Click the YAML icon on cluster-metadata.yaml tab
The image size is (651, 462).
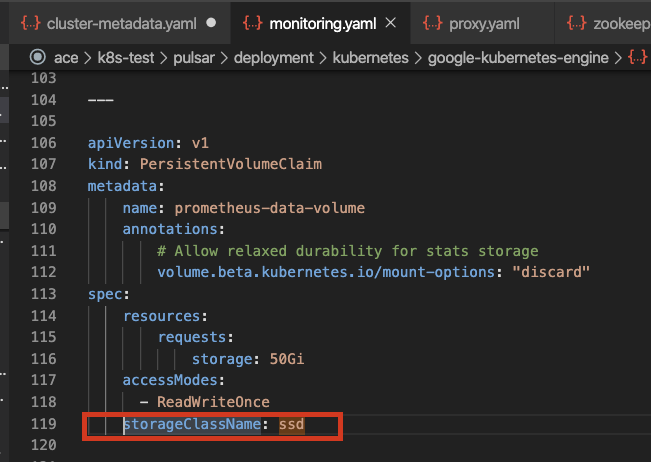click(x=31, y=23)
